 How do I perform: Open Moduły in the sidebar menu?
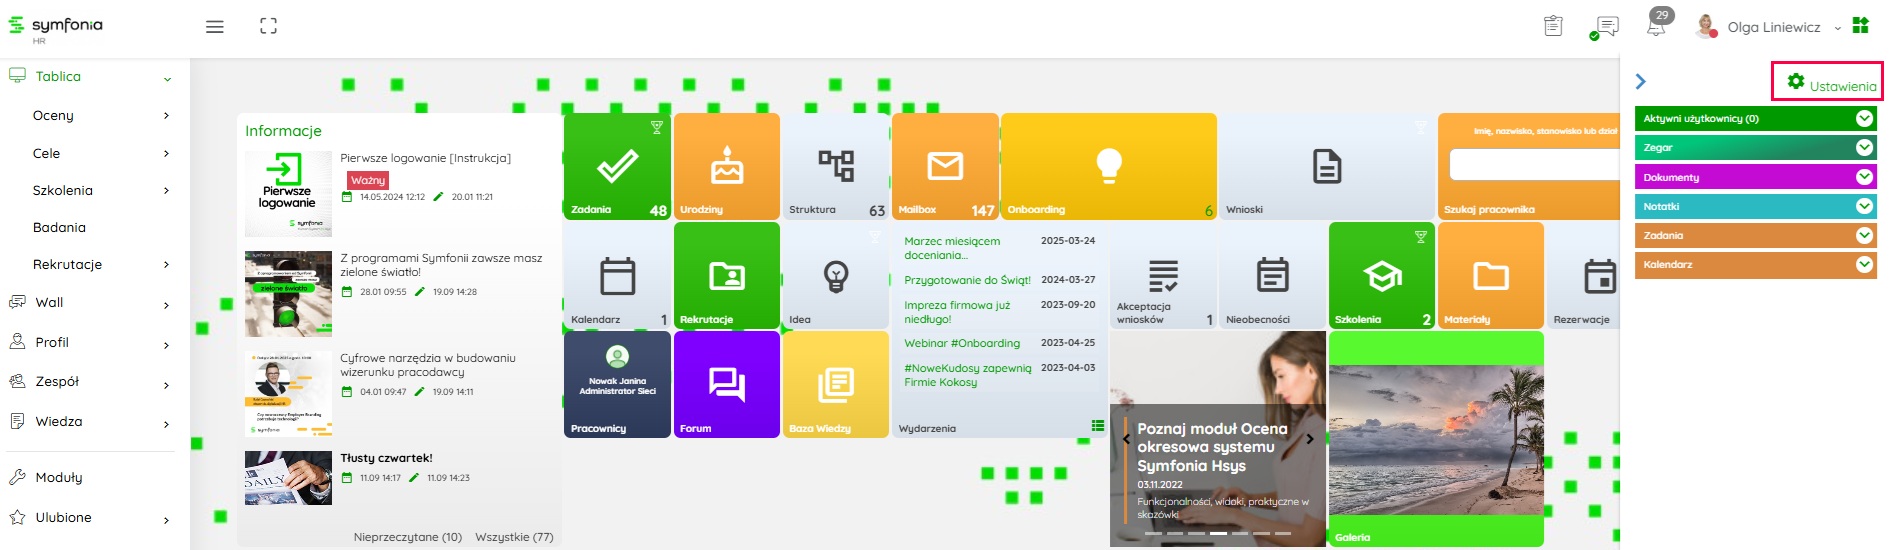pyautogui.click(x=59, y=478)
